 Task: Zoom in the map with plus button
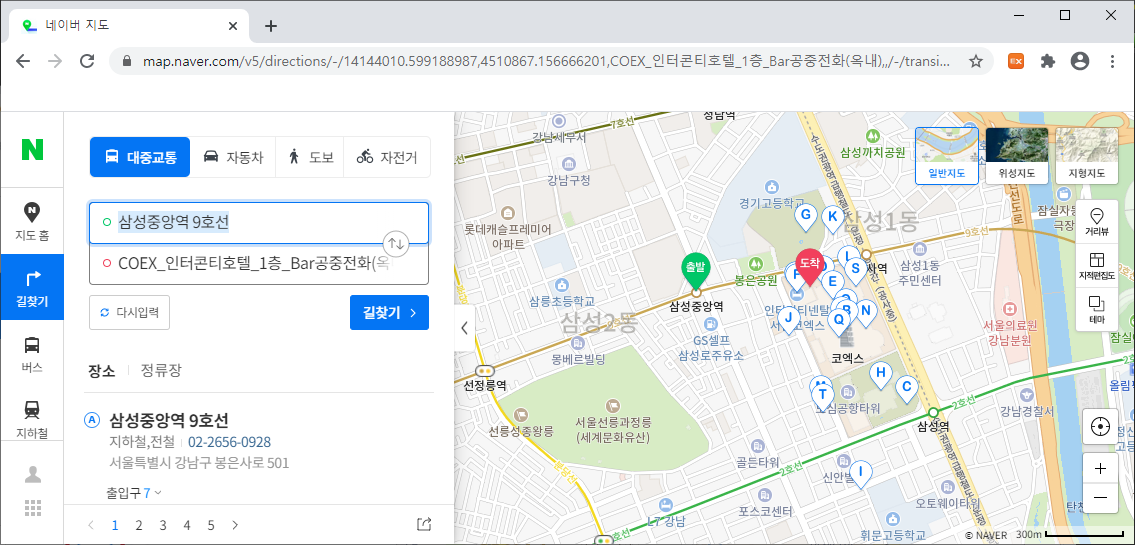coord(1100,468)
